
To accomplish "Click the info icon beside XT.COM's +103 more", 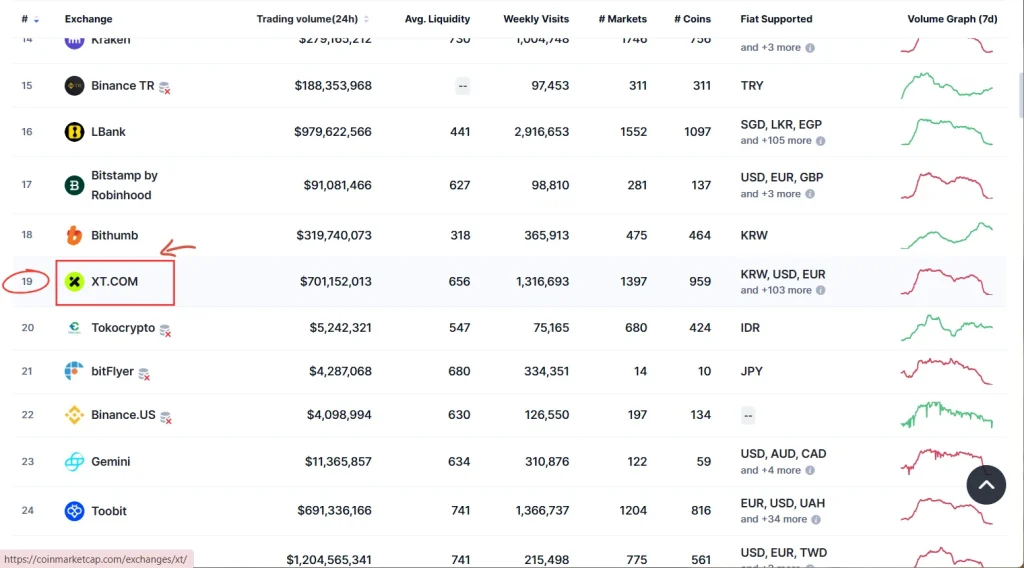I will click(821, 291).
